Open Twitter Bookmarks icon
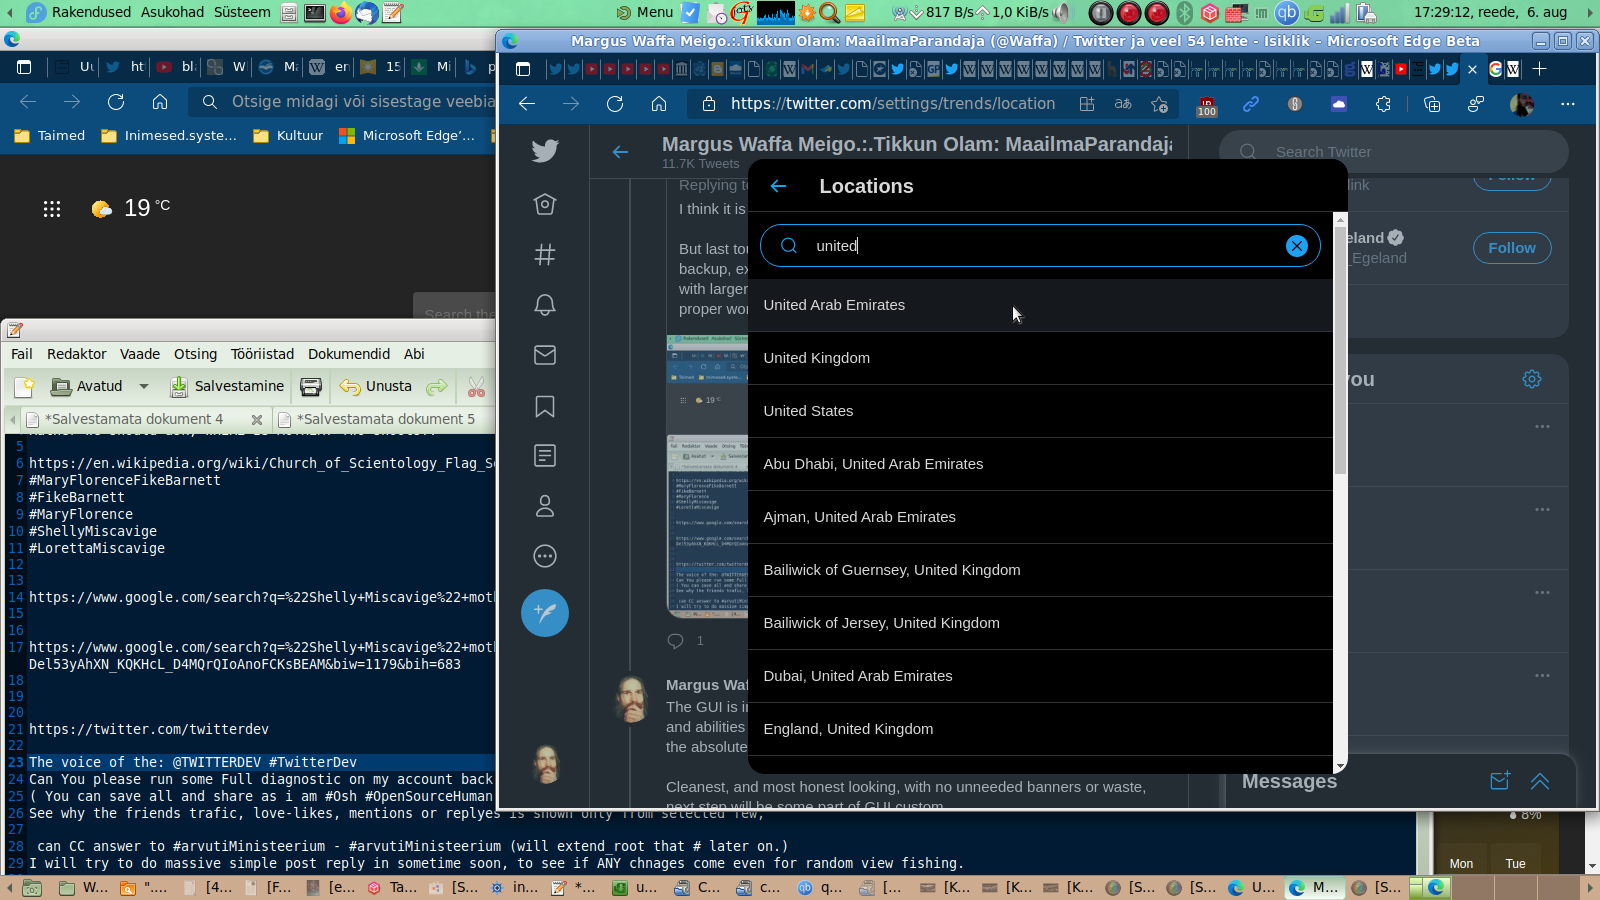This screenshot has width=1600, height=900. 545,406
